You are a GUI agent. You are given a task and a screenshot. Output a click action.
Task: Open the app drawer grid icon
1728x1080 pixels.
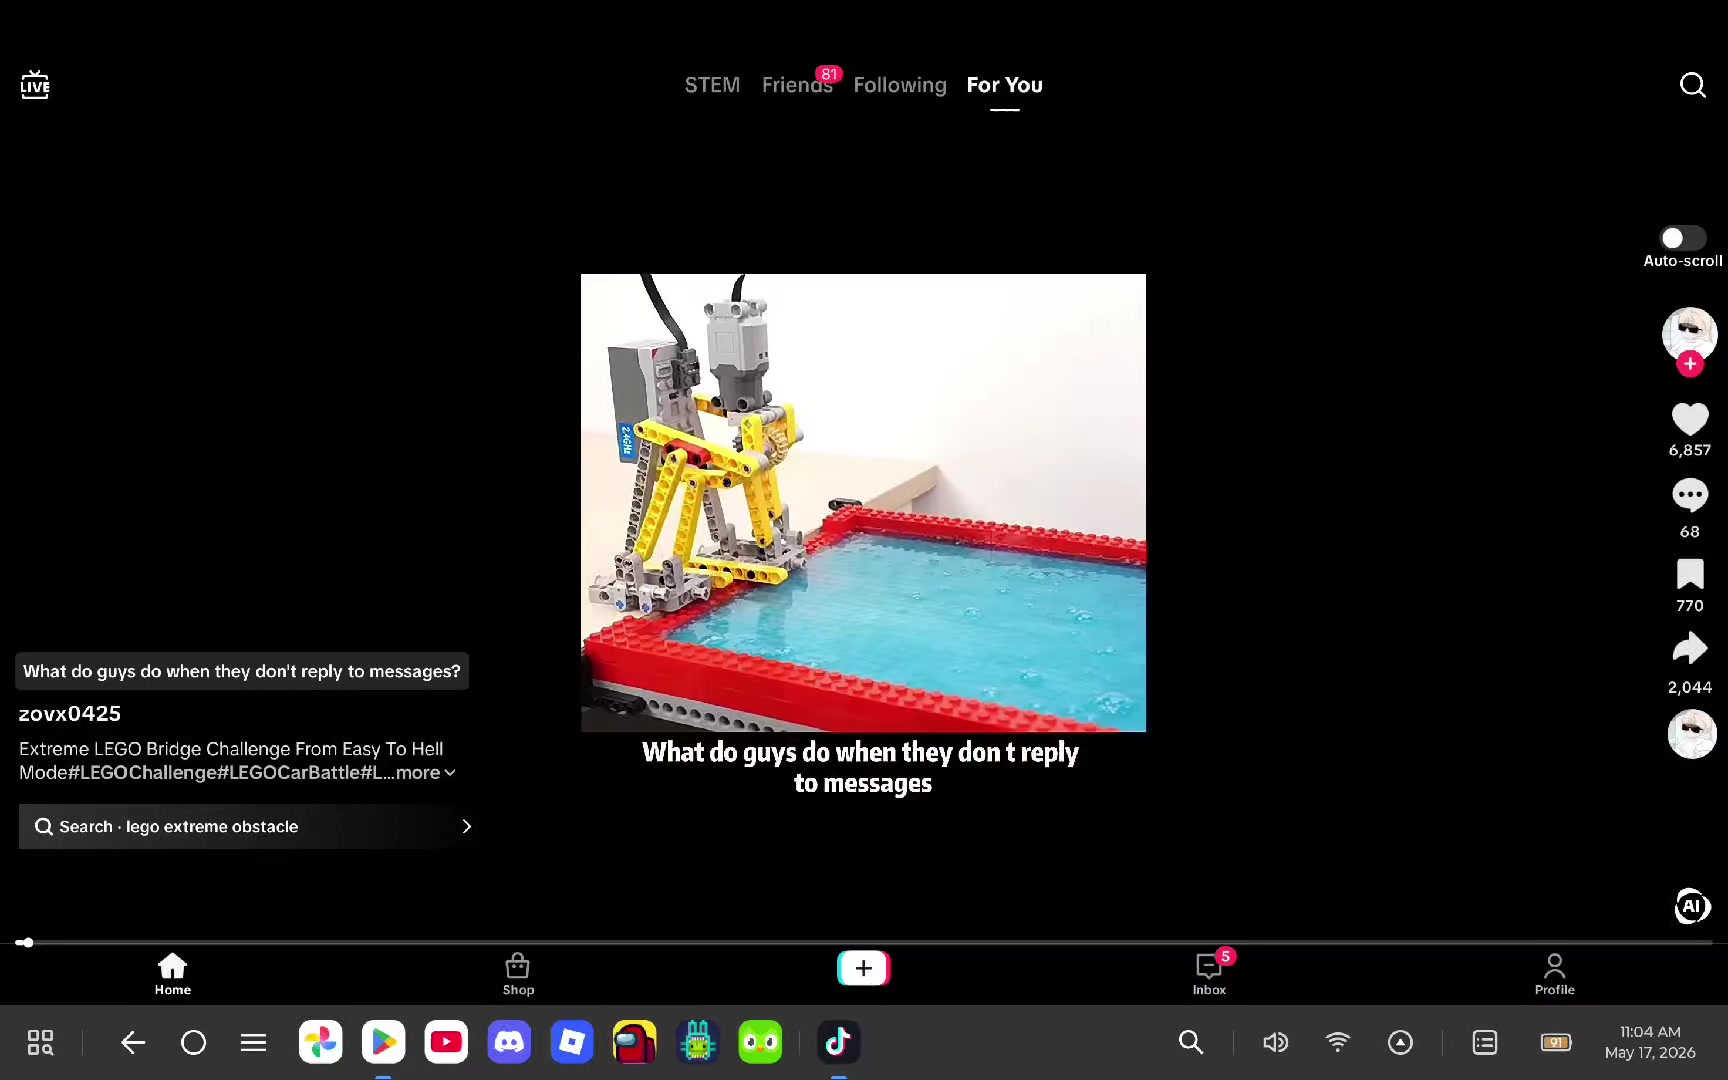click(x=40, y=1043)
